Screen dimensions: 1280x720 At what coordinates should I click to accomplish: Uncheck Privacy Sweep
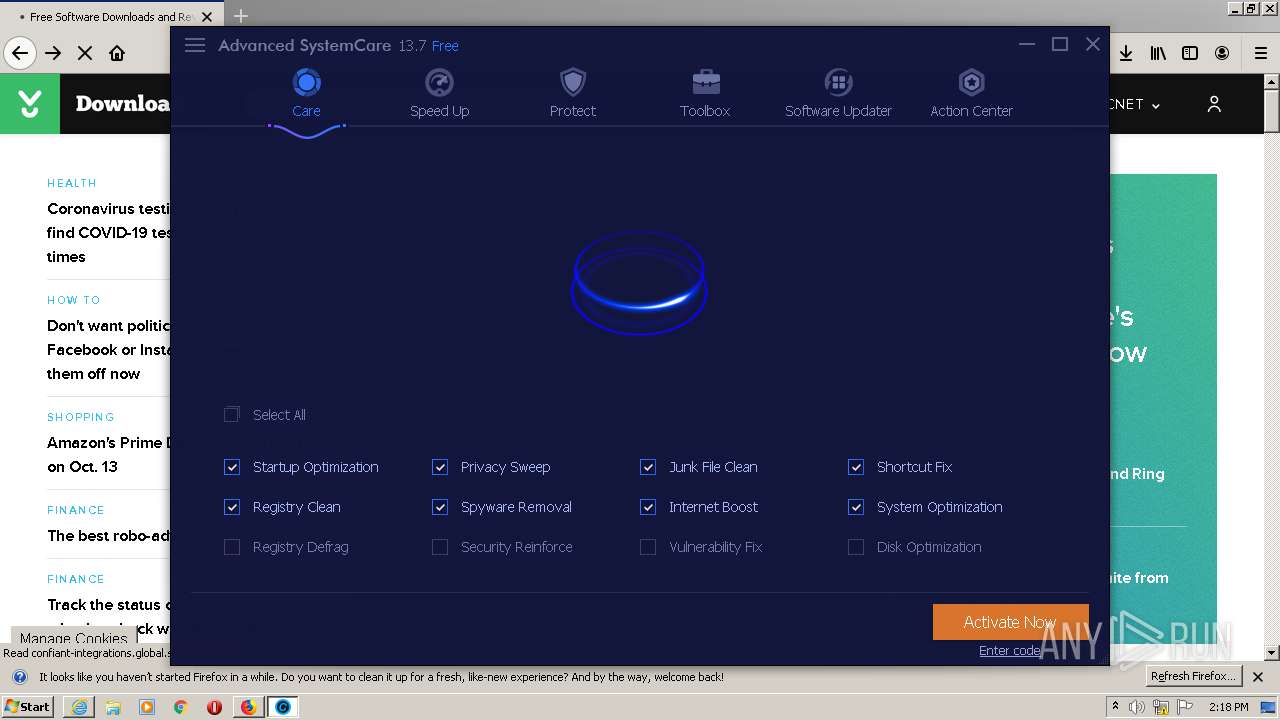click(x=440, y=467)
